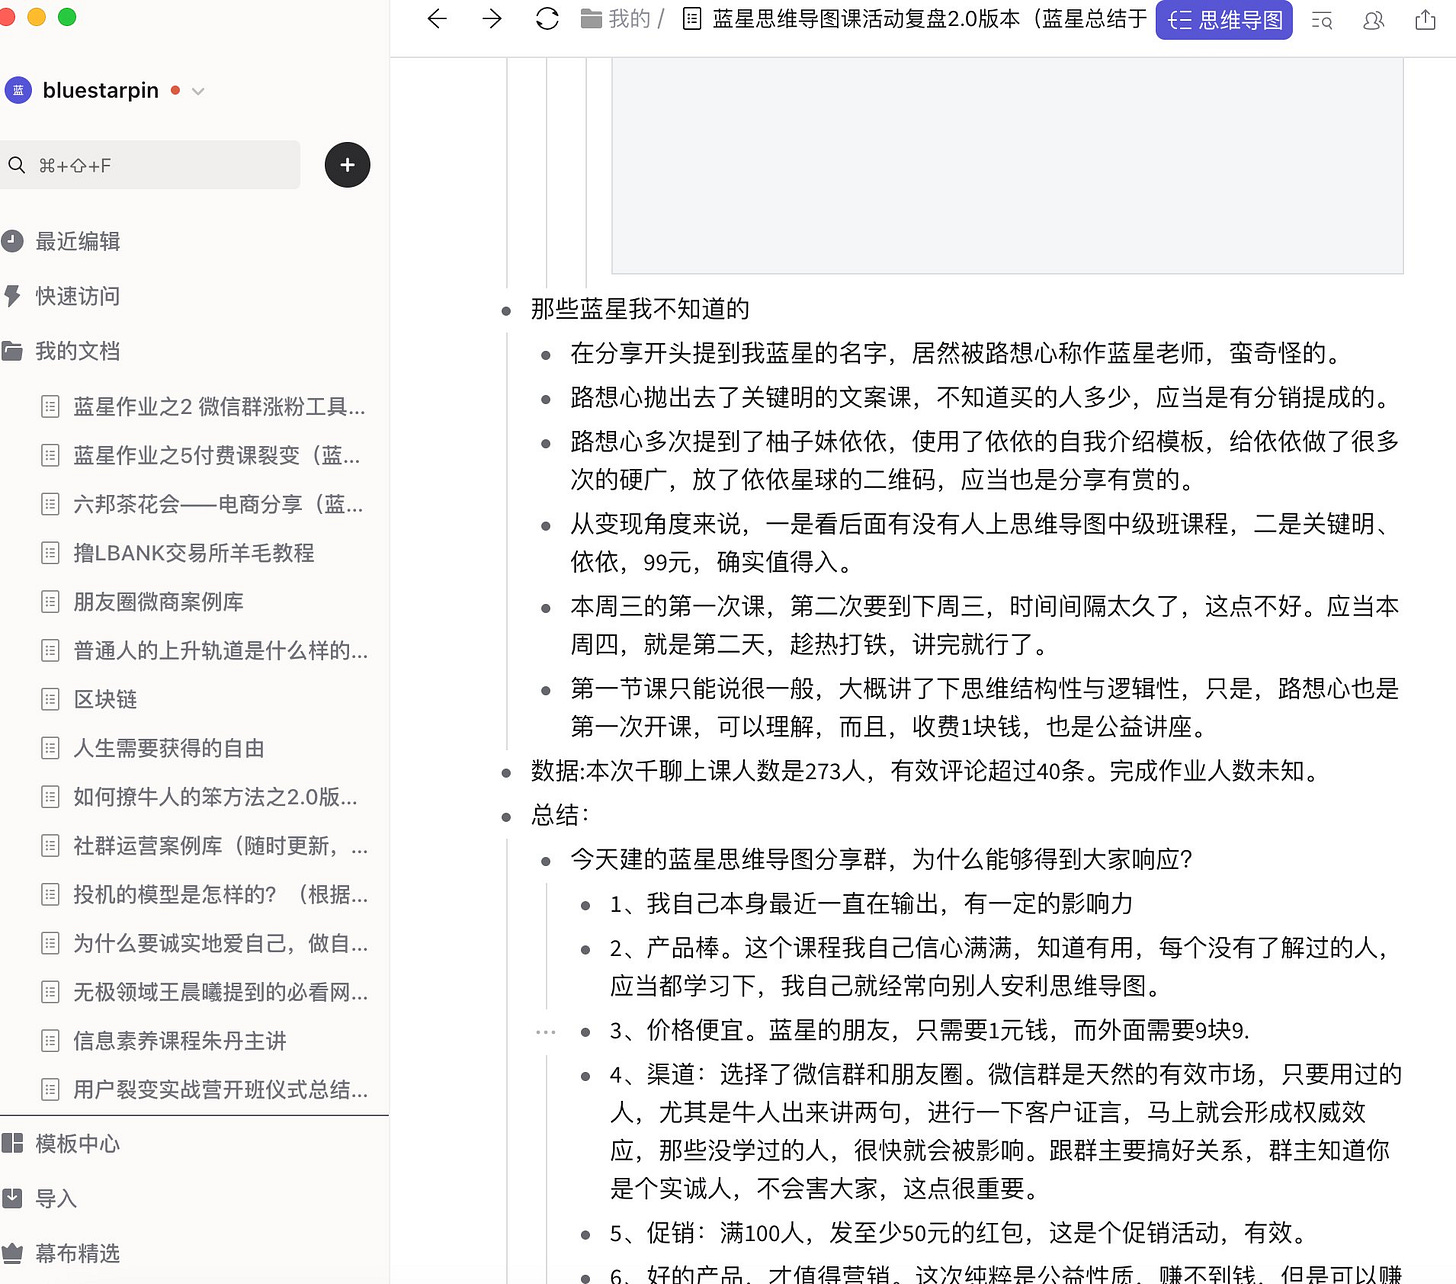Click bullet of 2、产品棒
The width and height of the screenshot is (1456, 1284).
(x=586, y=950)
